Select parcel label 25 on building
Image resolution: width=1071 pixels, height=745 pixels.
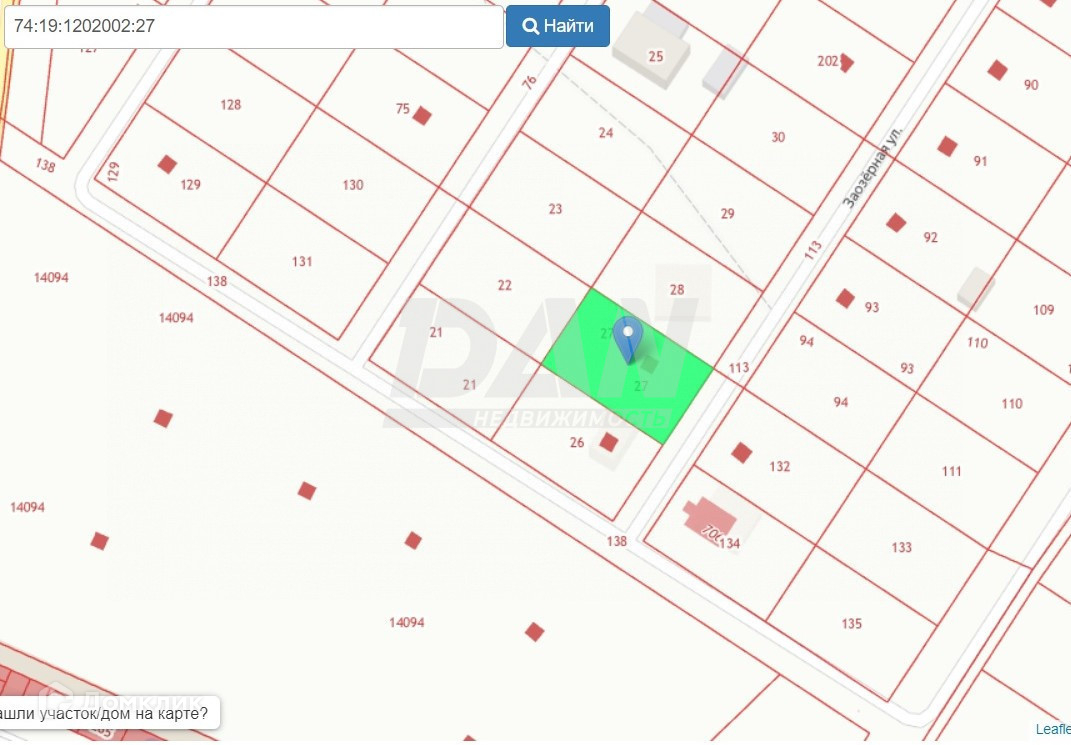tap(656, 56)
